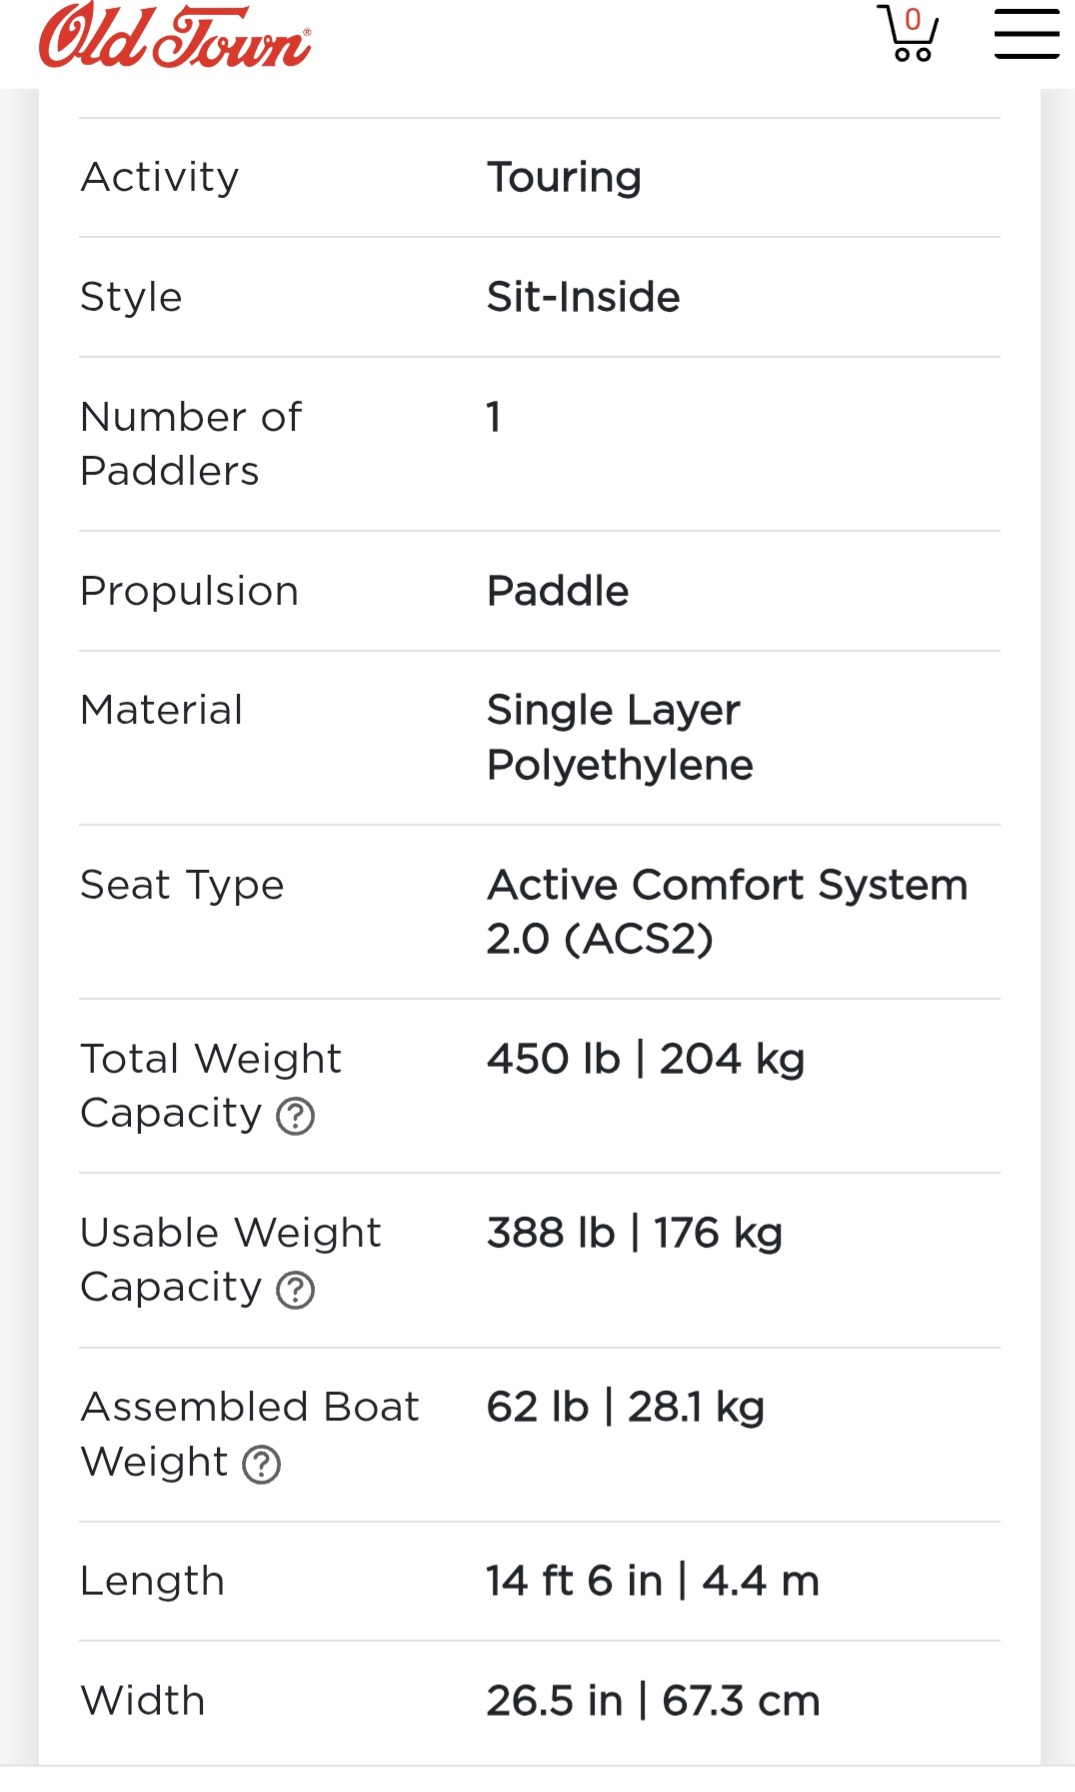
Task: Click the Propulsion row label
Action: [190, 591]
